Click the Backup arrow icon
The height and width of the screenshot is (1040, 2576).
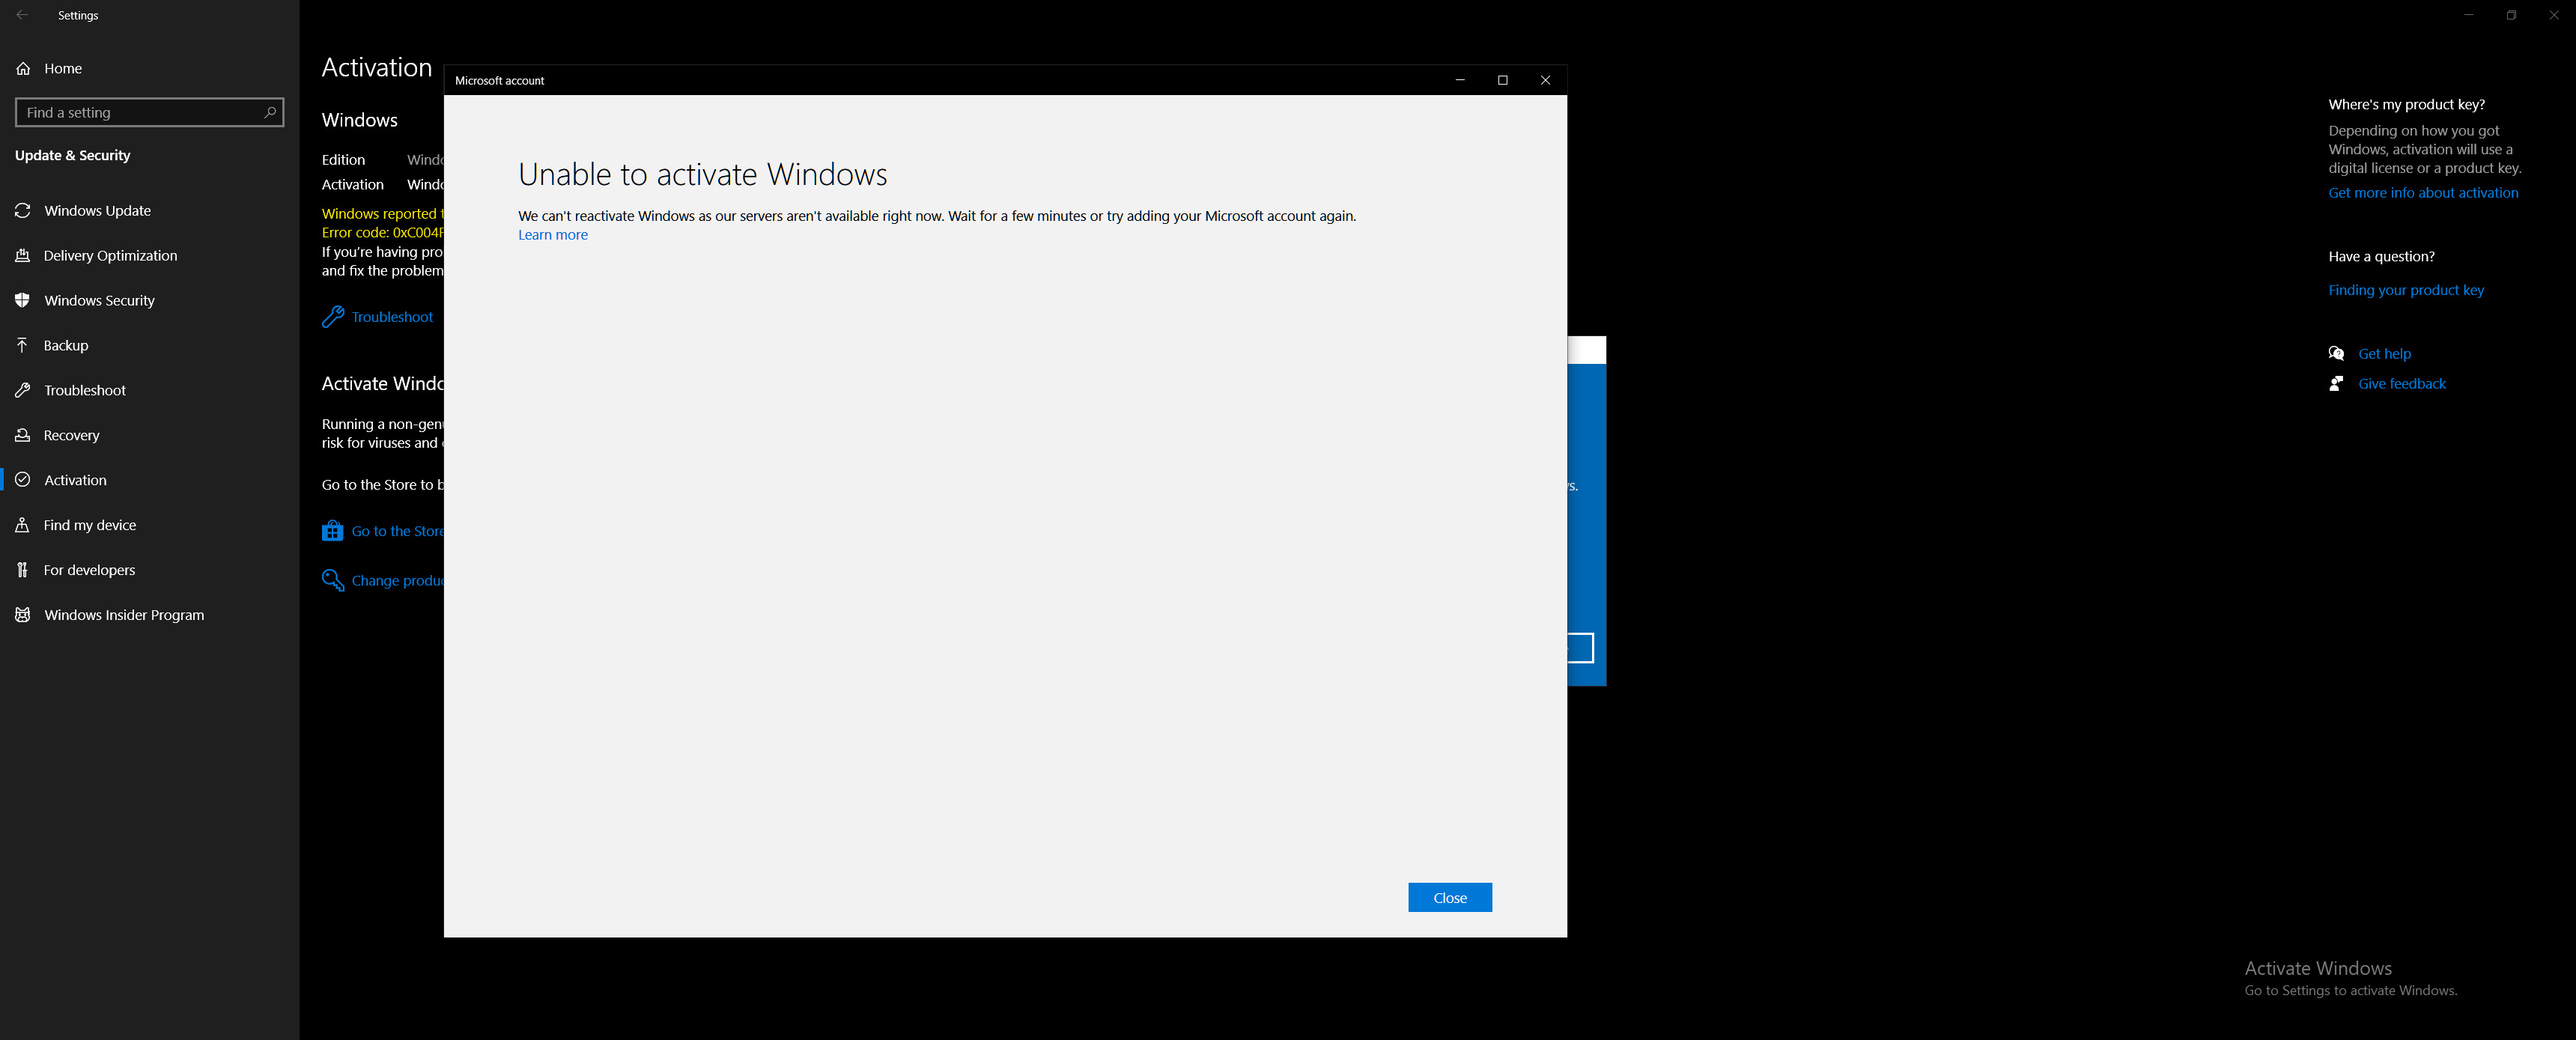point(23,346)
